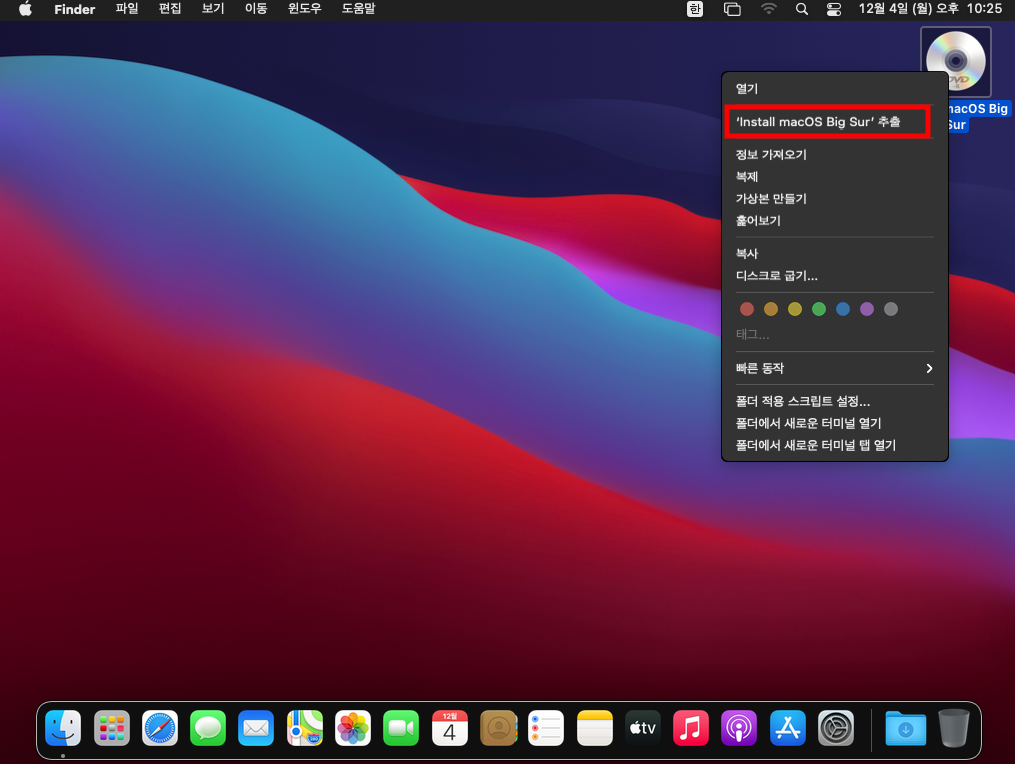1015x764 pixels.
Task: Choose 폴더에서 새로운 터미널 열기
Action: coord(834,423)
